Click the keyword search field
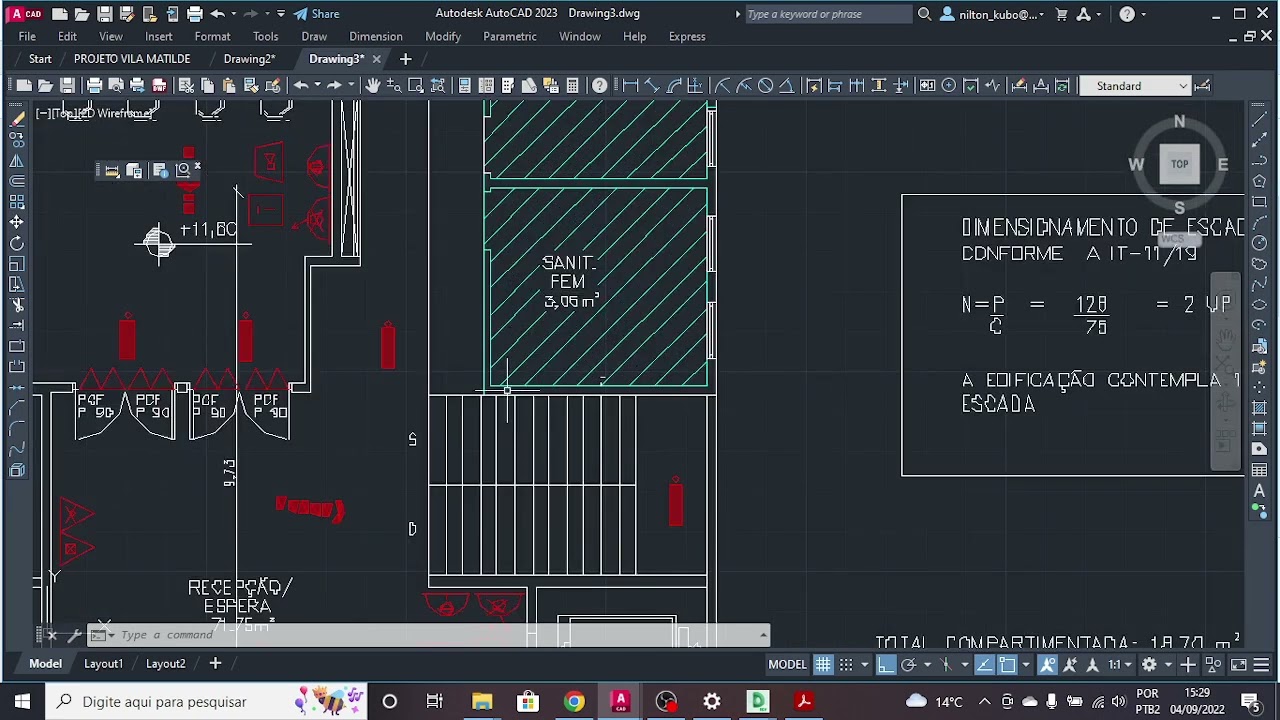 pos(828,14)
